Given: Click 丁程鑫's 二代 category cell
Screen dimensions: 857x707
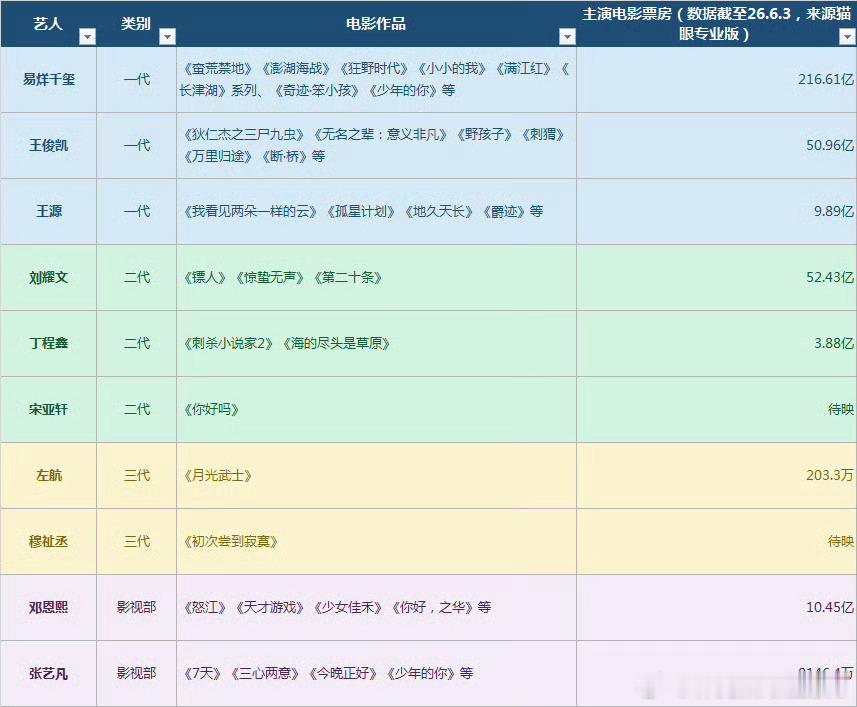Looking at the screenshot, I should [137, 344].
